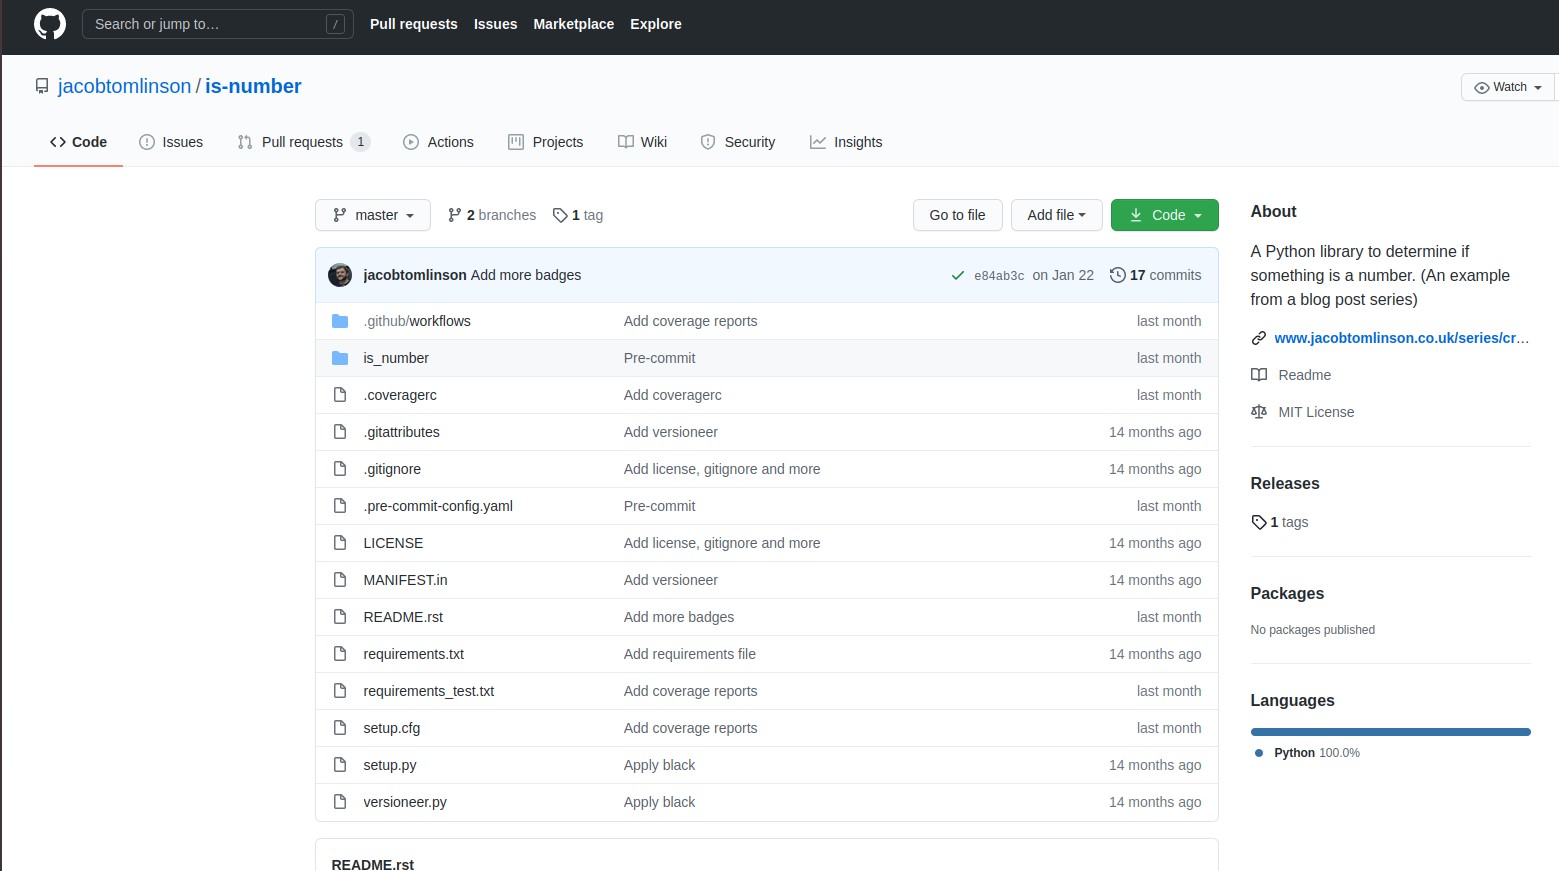Screen dimensions: 1559x871
Task: Click the green commit status checkmark
Action: (958, 275)
